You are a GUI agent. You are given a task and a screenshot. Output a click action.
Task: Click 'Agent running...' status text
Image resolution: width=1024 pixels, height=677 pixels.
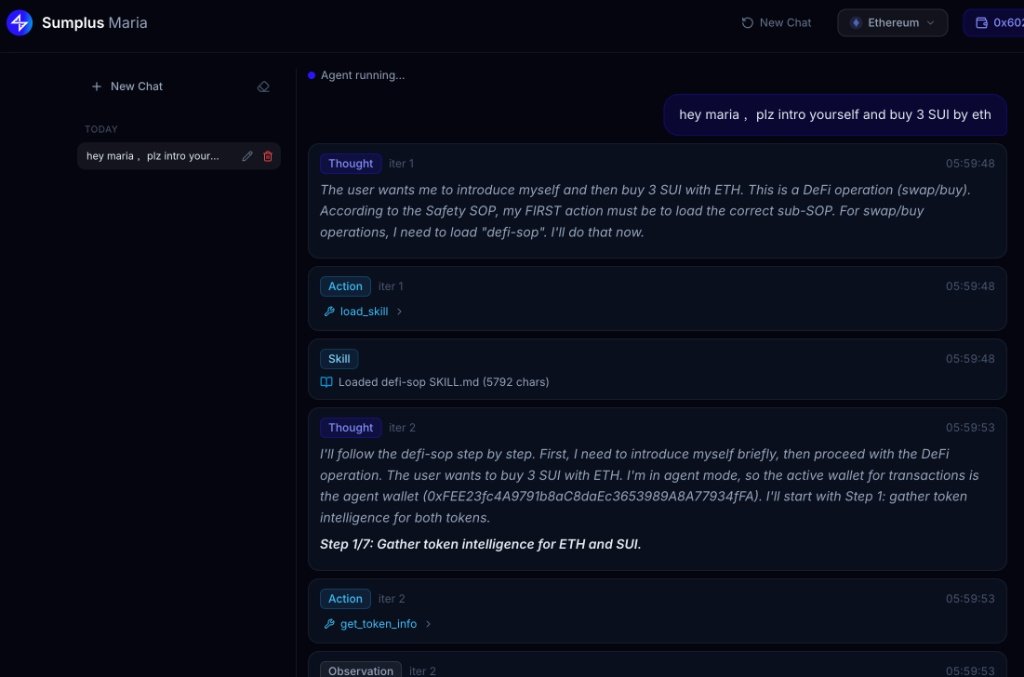[362, 75]
